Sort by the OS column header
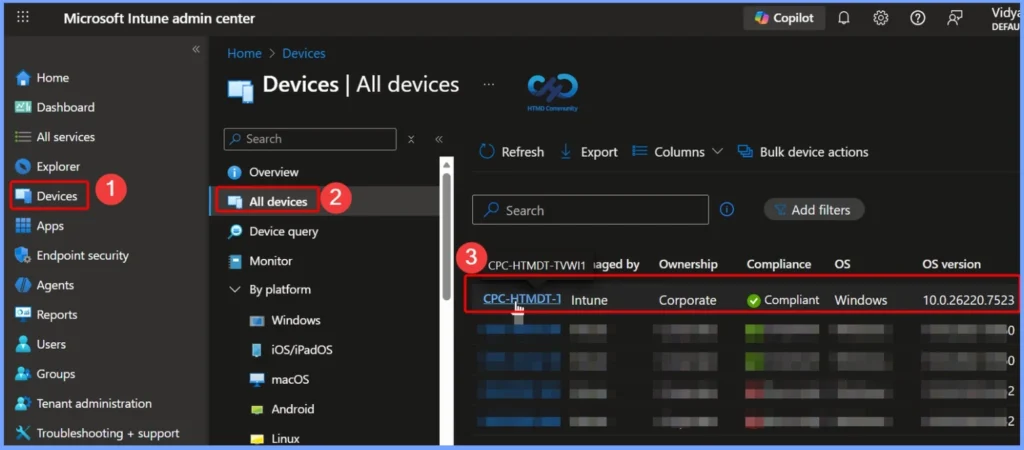The height and width of the screenshot is (450, 1024). pos(841,265)
